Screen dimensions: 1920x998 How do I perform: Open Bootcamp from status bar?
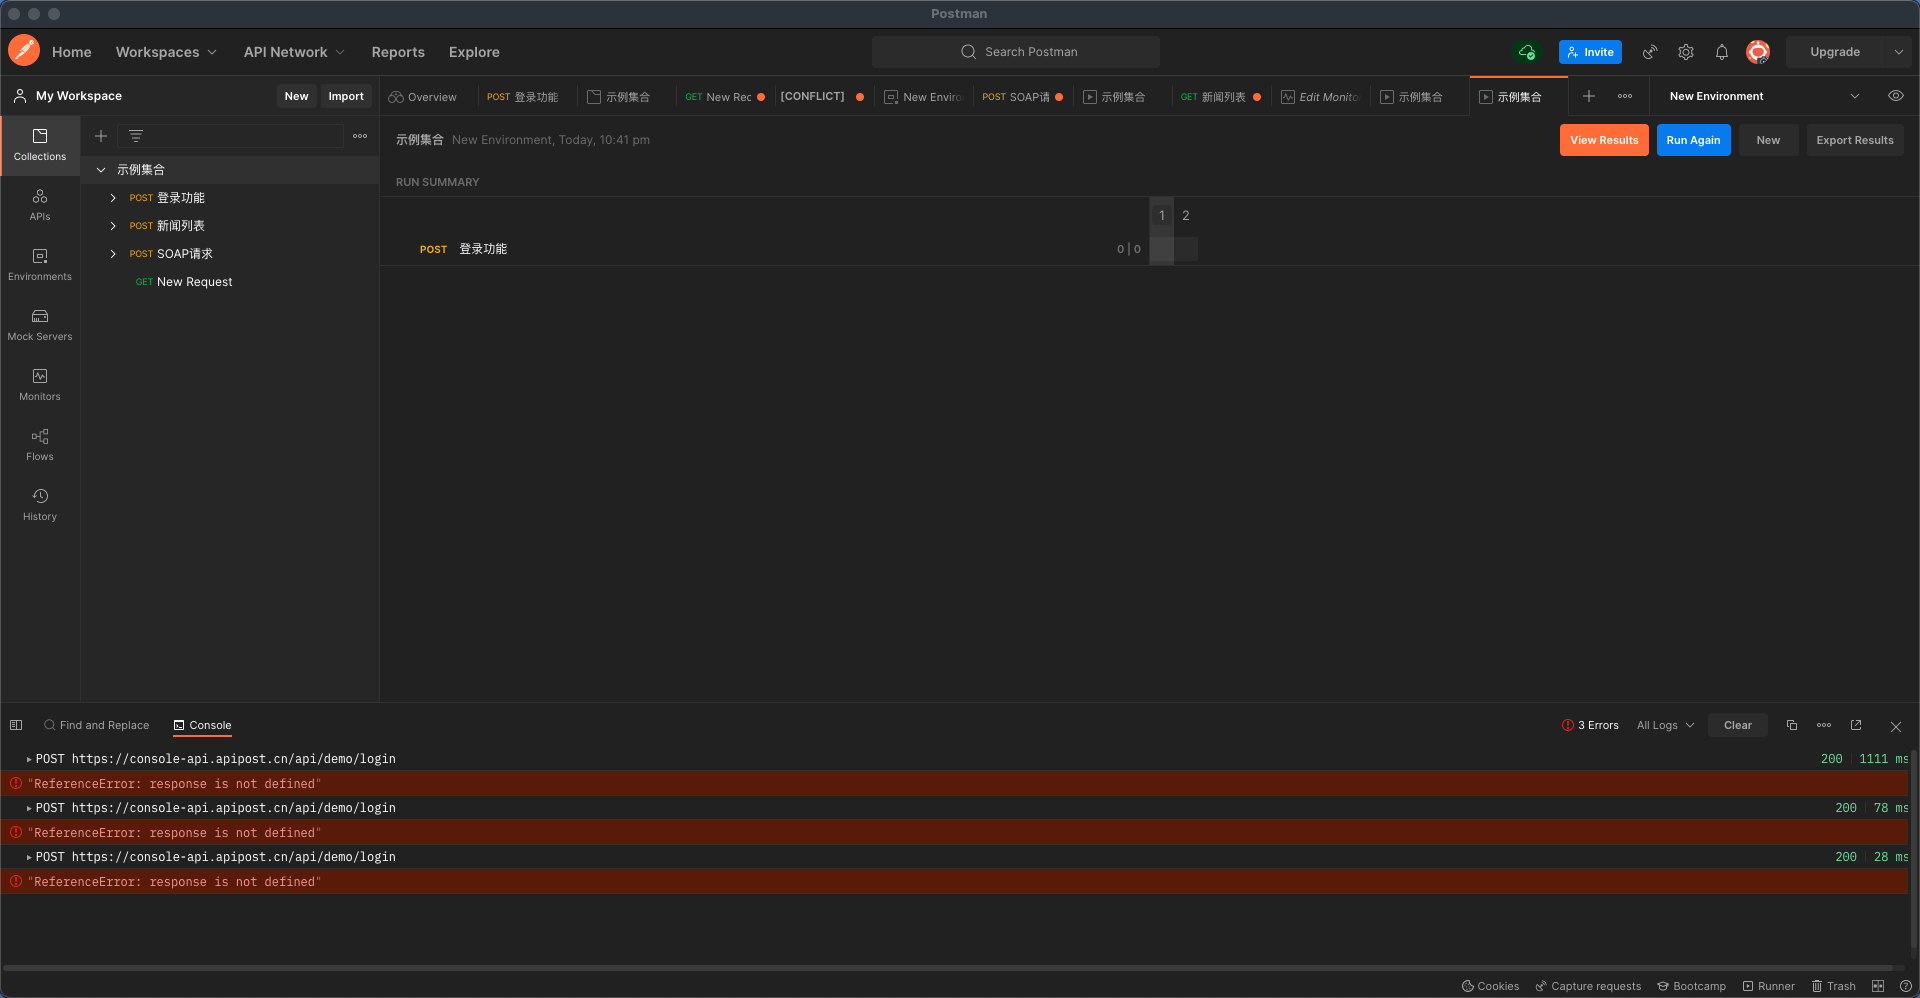coord(1691,986)
